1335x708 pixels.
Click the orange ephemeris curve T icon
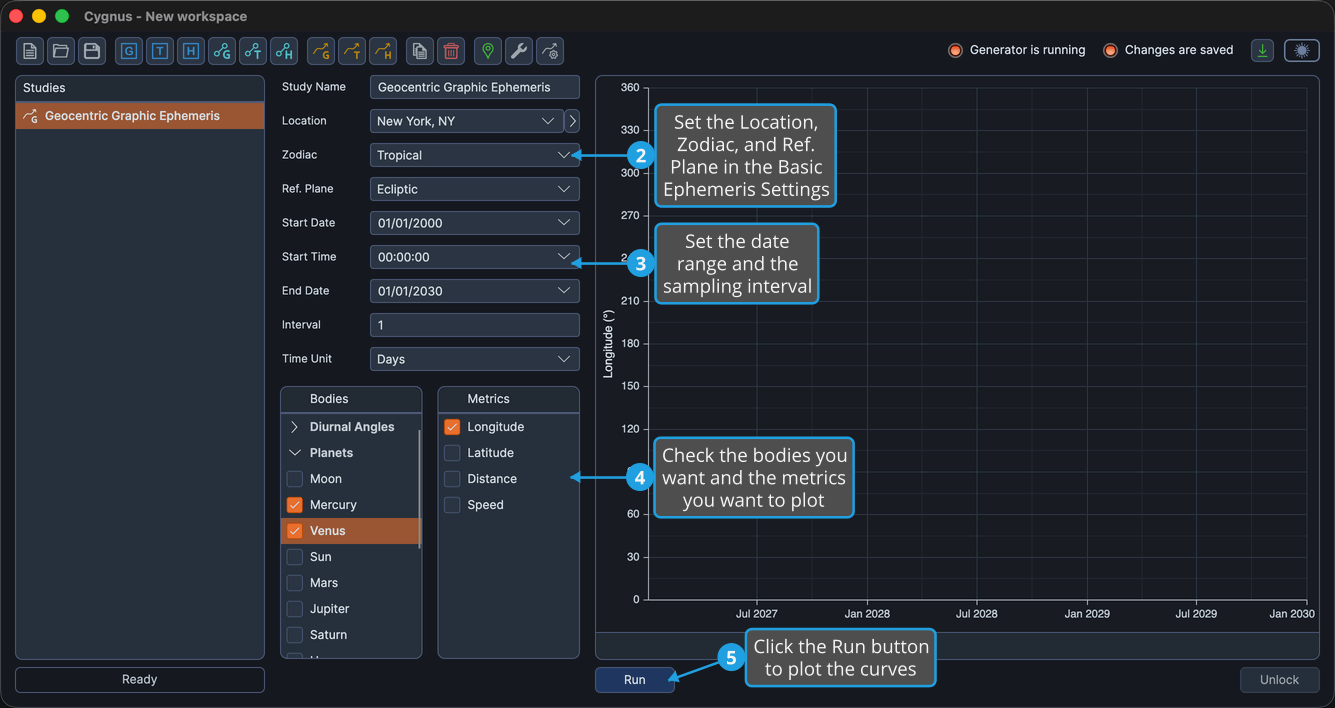pos(352,51)
